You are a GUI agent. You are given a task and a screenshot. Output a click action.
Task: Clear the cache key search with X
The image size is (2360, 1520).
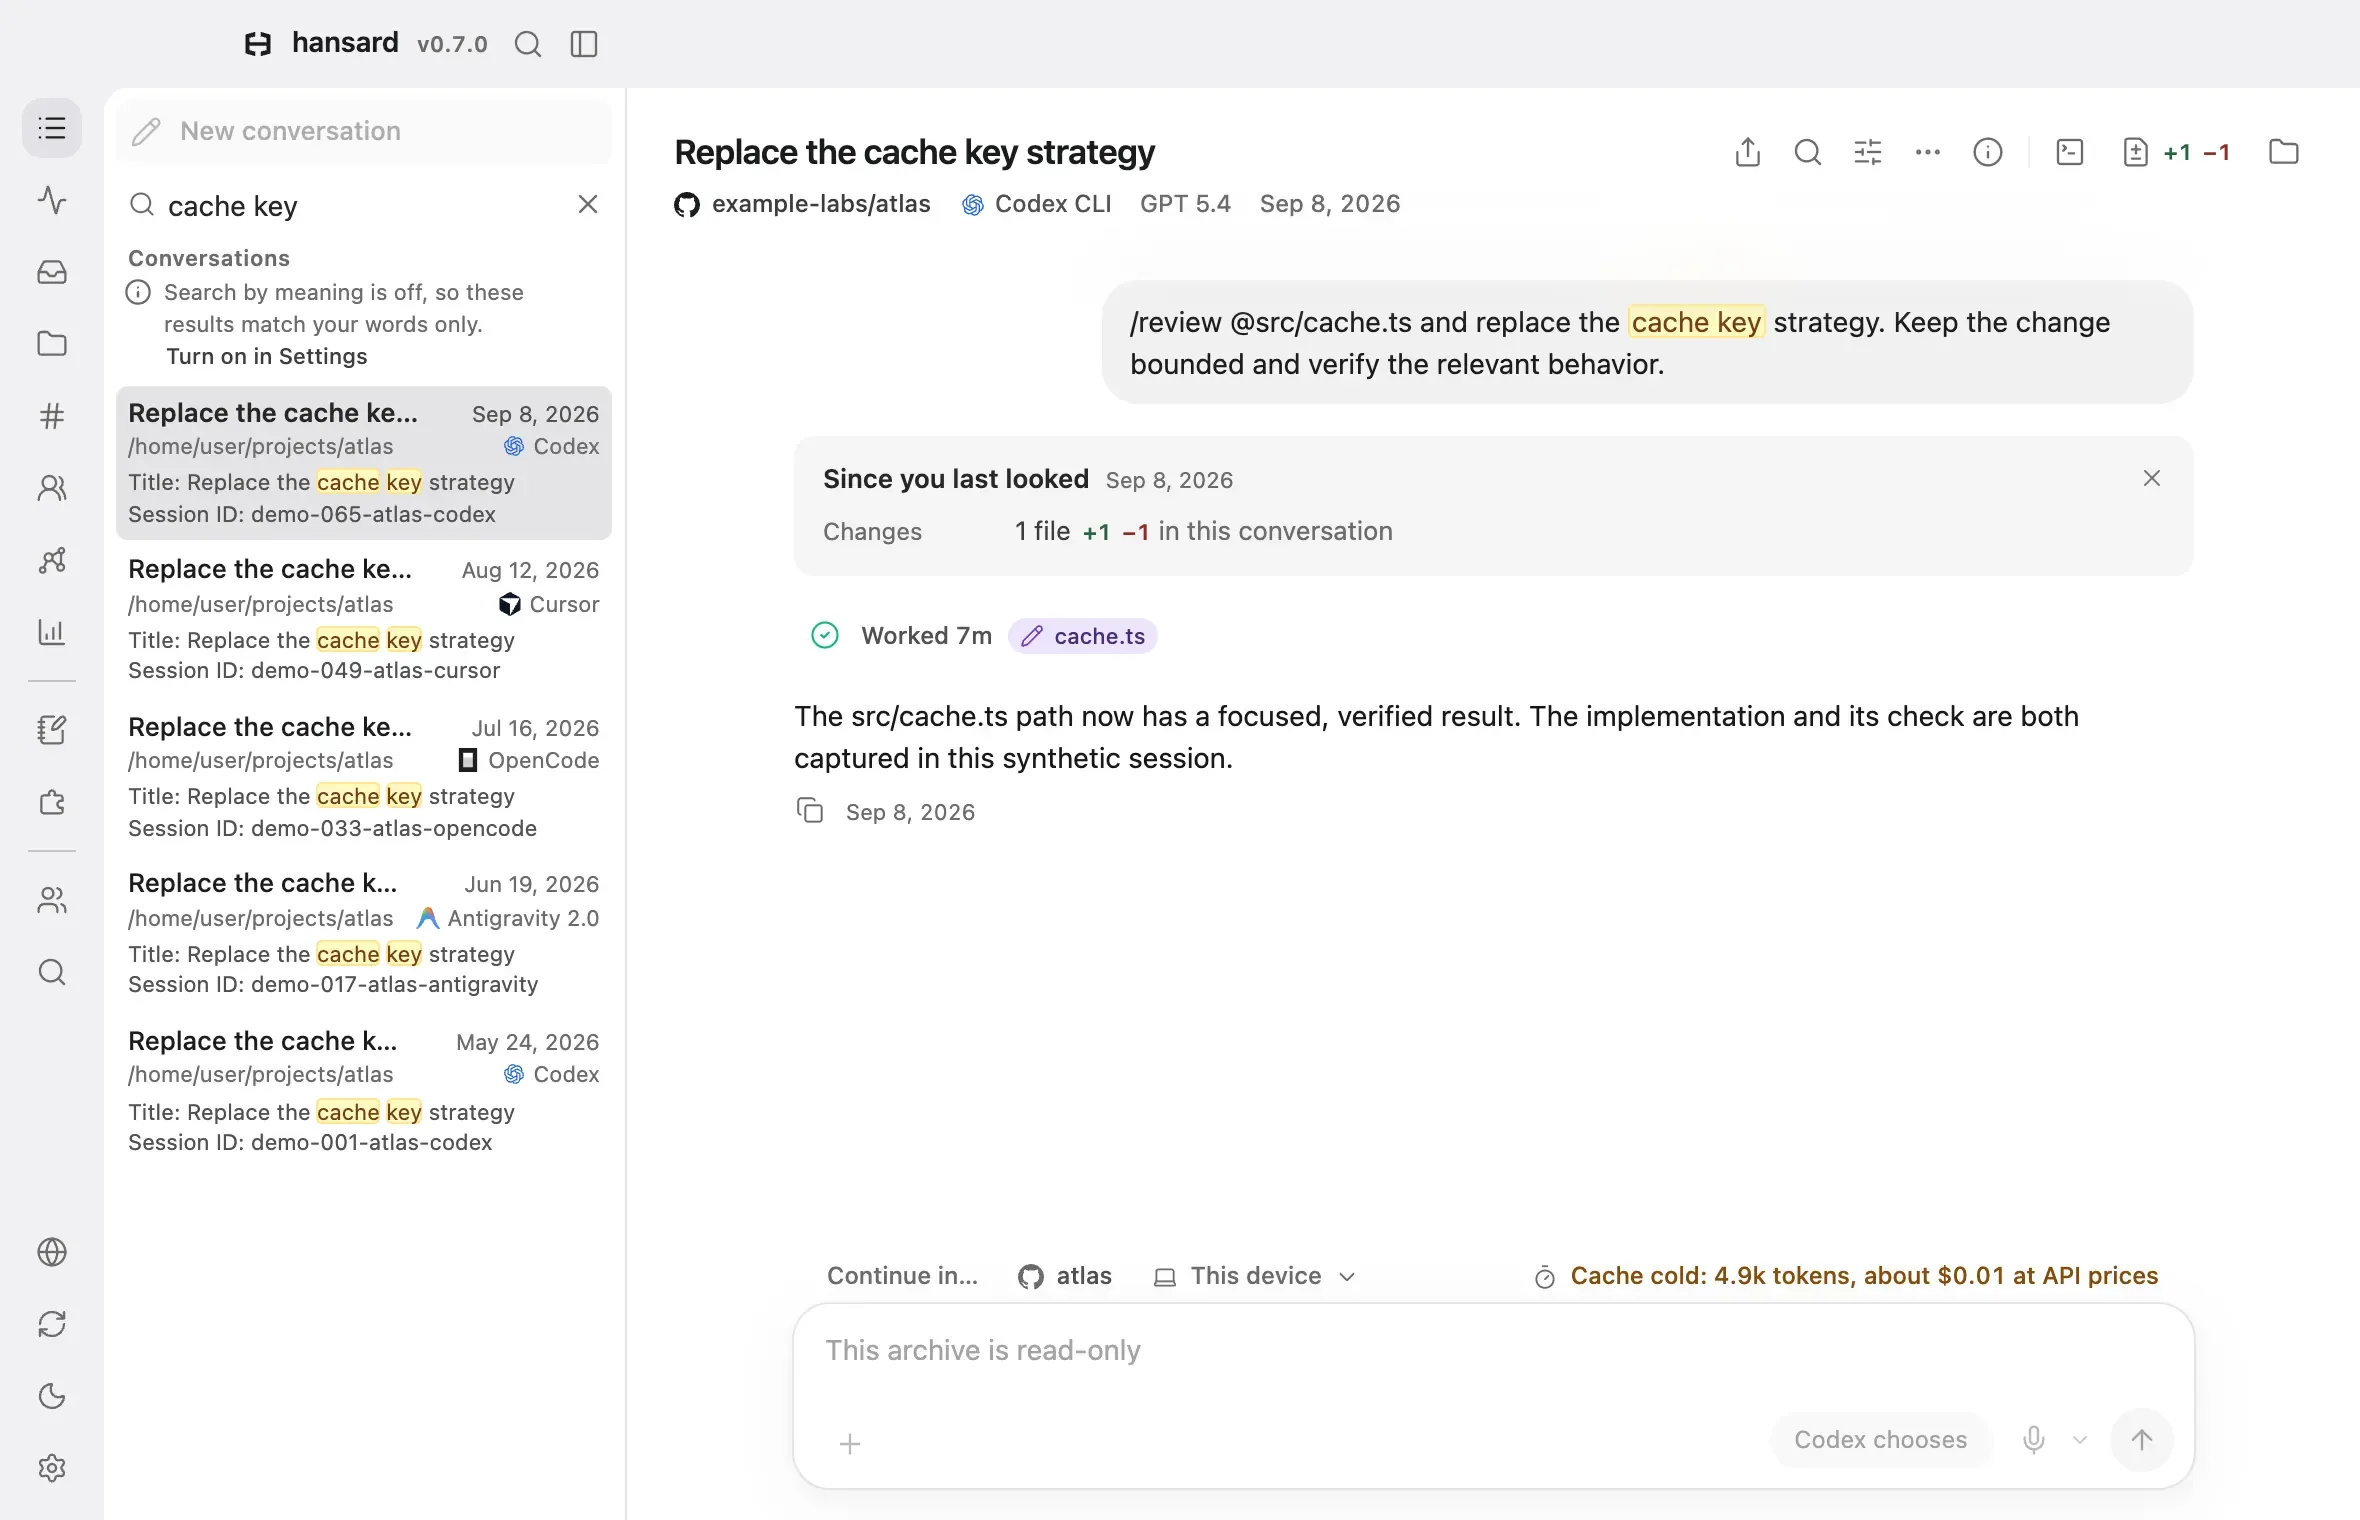tap(588, 205)
